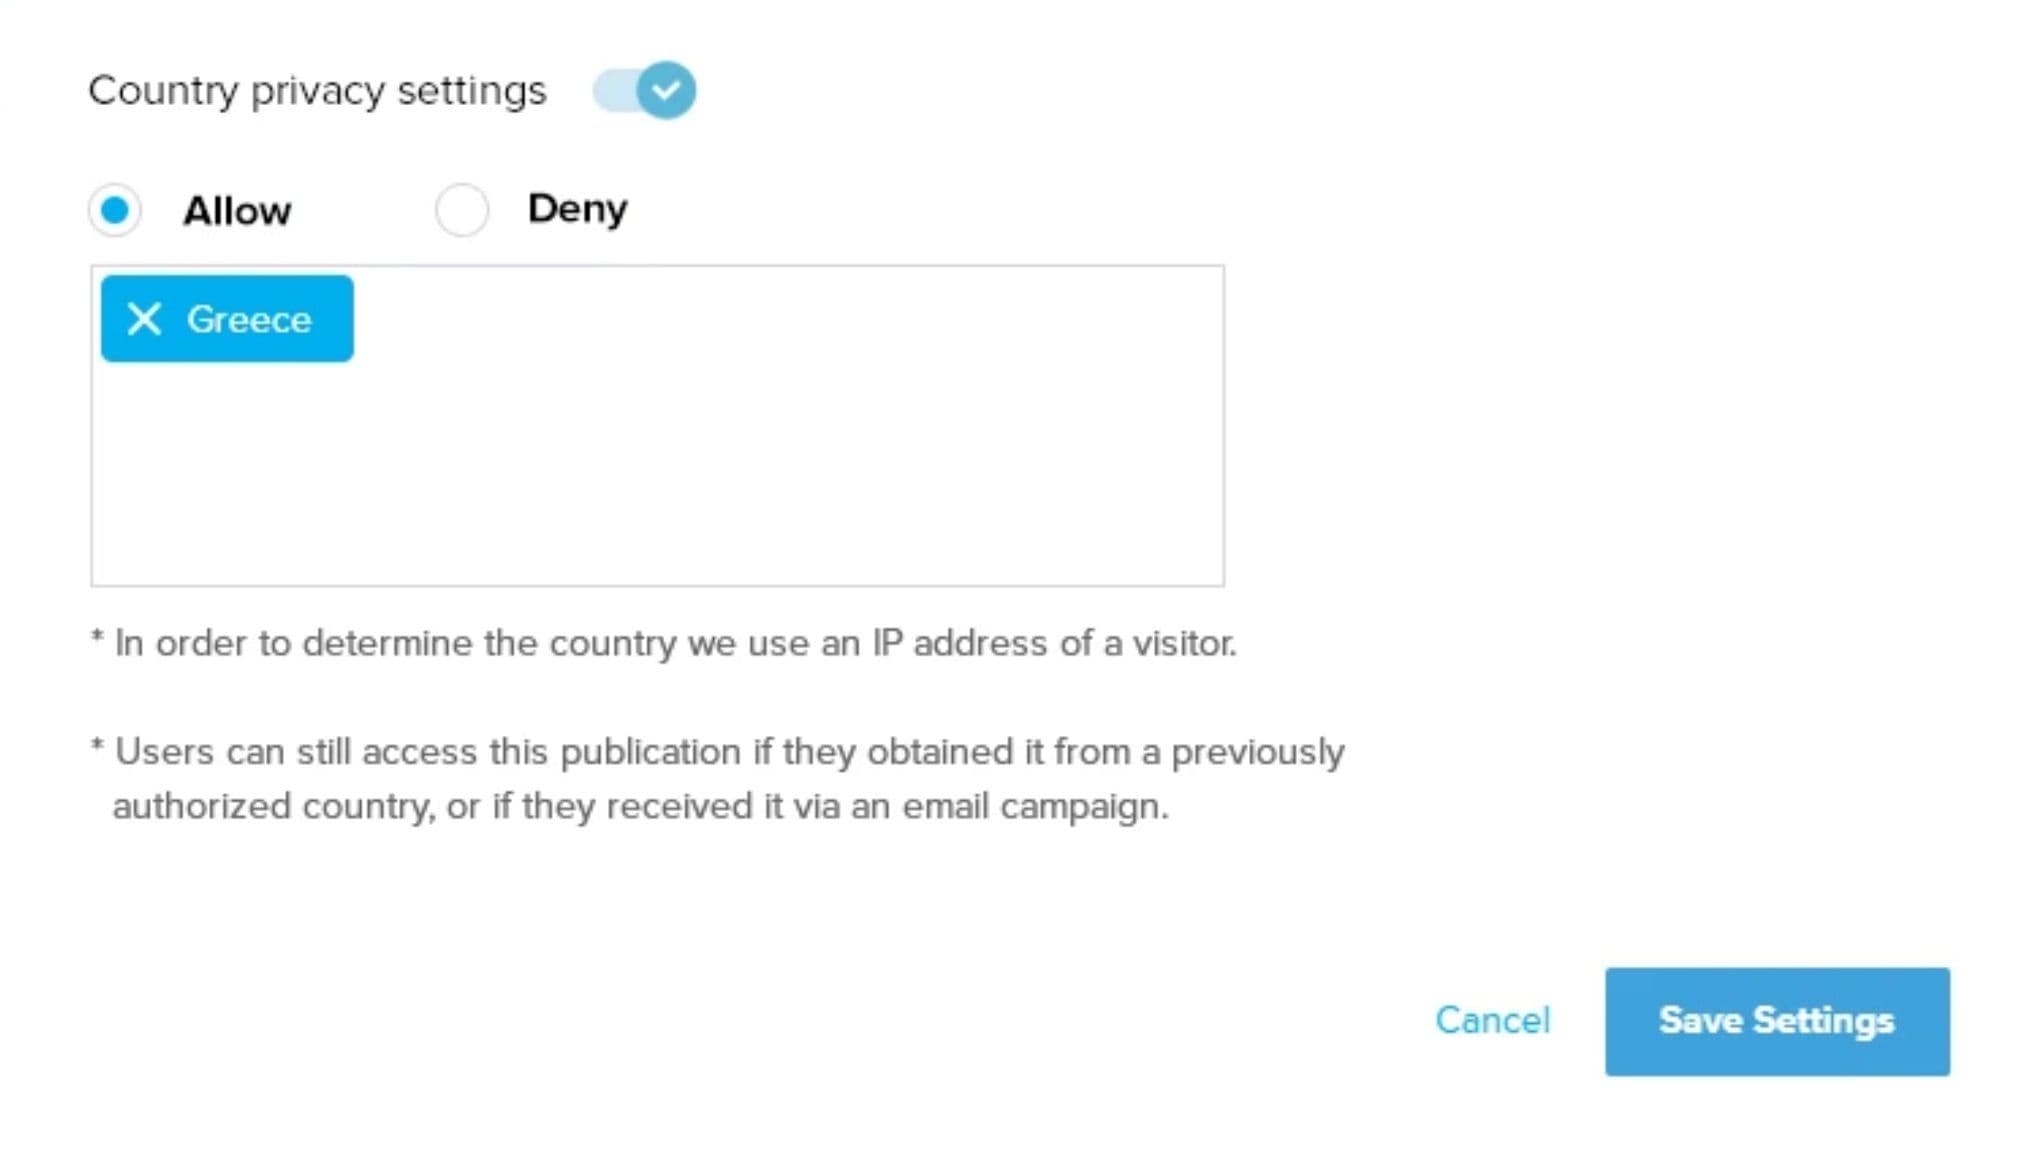Click the Greece country tag name
This screenshot has height=1153, width=2021.
point(249,320)
